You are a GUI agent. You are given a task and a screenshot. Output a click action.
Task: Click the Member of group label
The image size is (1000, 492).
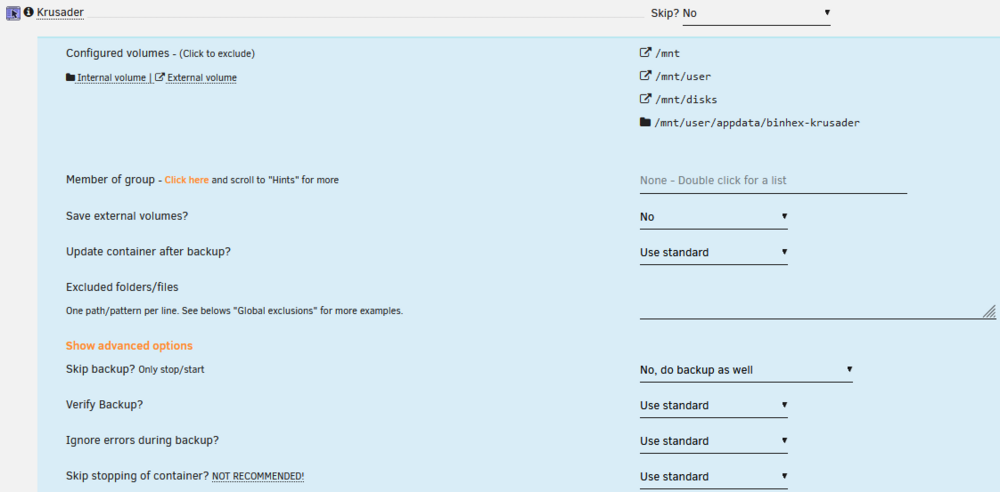point(110,180)
